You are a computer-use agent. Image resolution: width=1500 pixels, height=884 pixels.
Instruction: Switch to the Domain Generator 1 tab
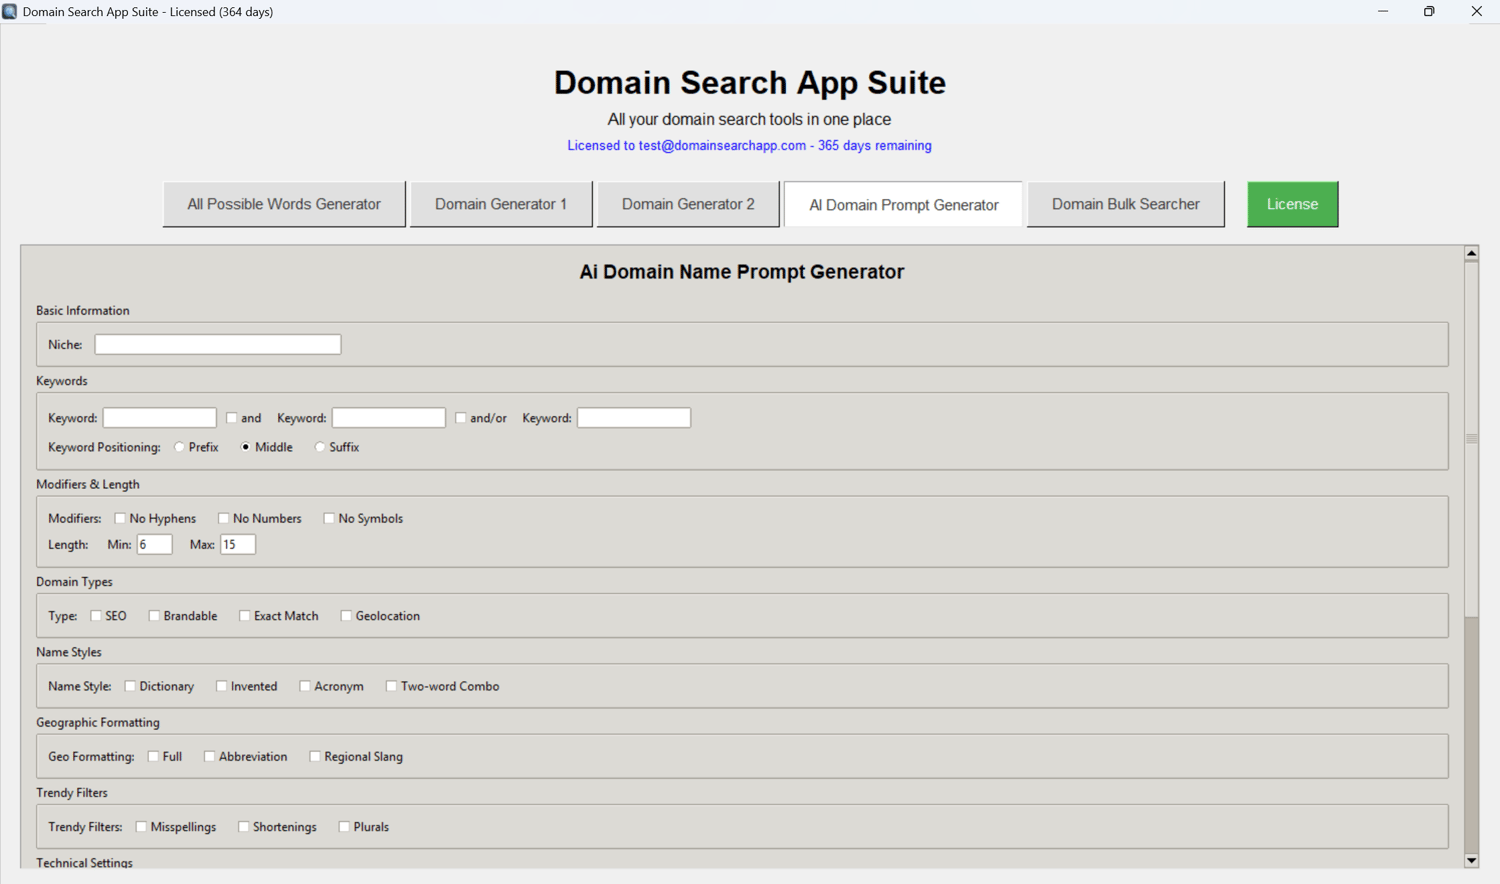[501, 204]
